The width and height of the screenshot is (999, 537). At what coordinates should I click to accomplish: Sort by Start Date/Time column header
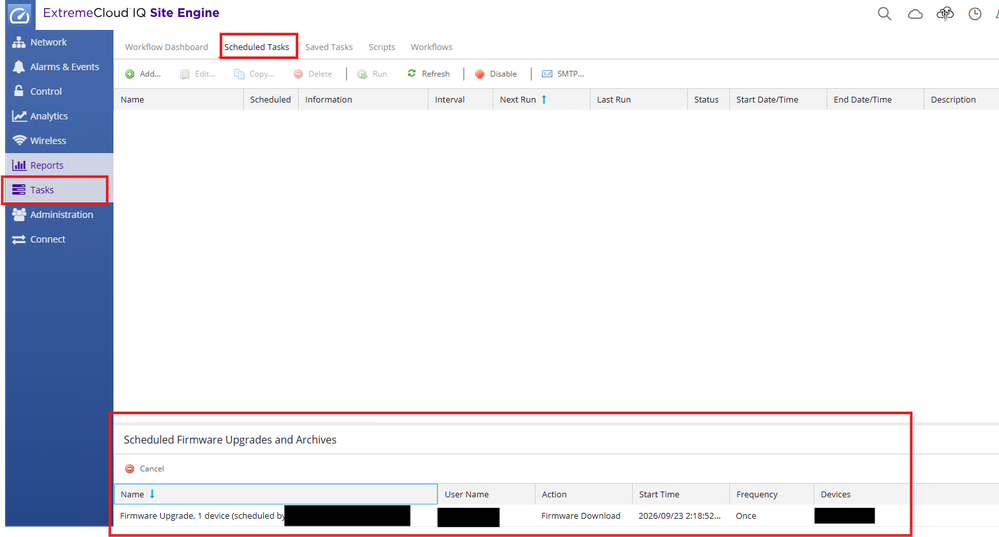click(778, 99)
